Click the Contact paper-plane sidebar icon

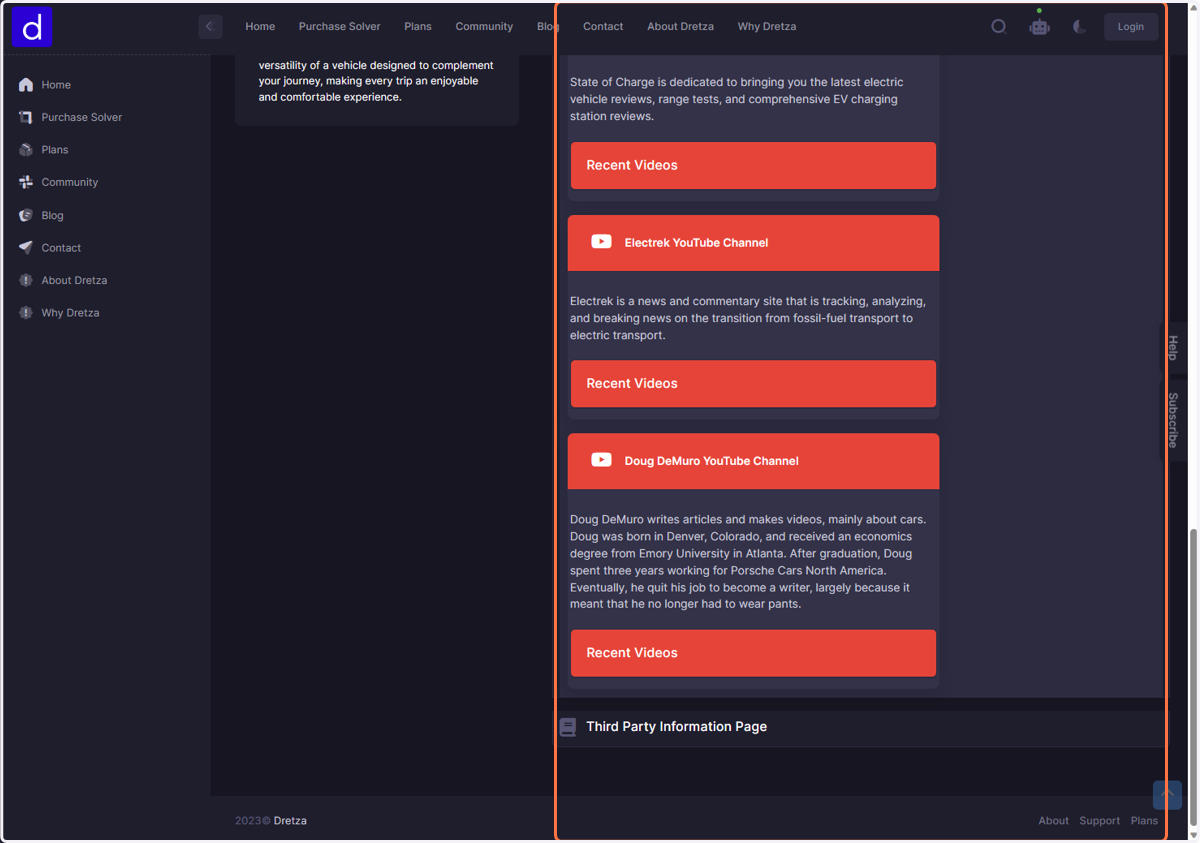[26, 248]
